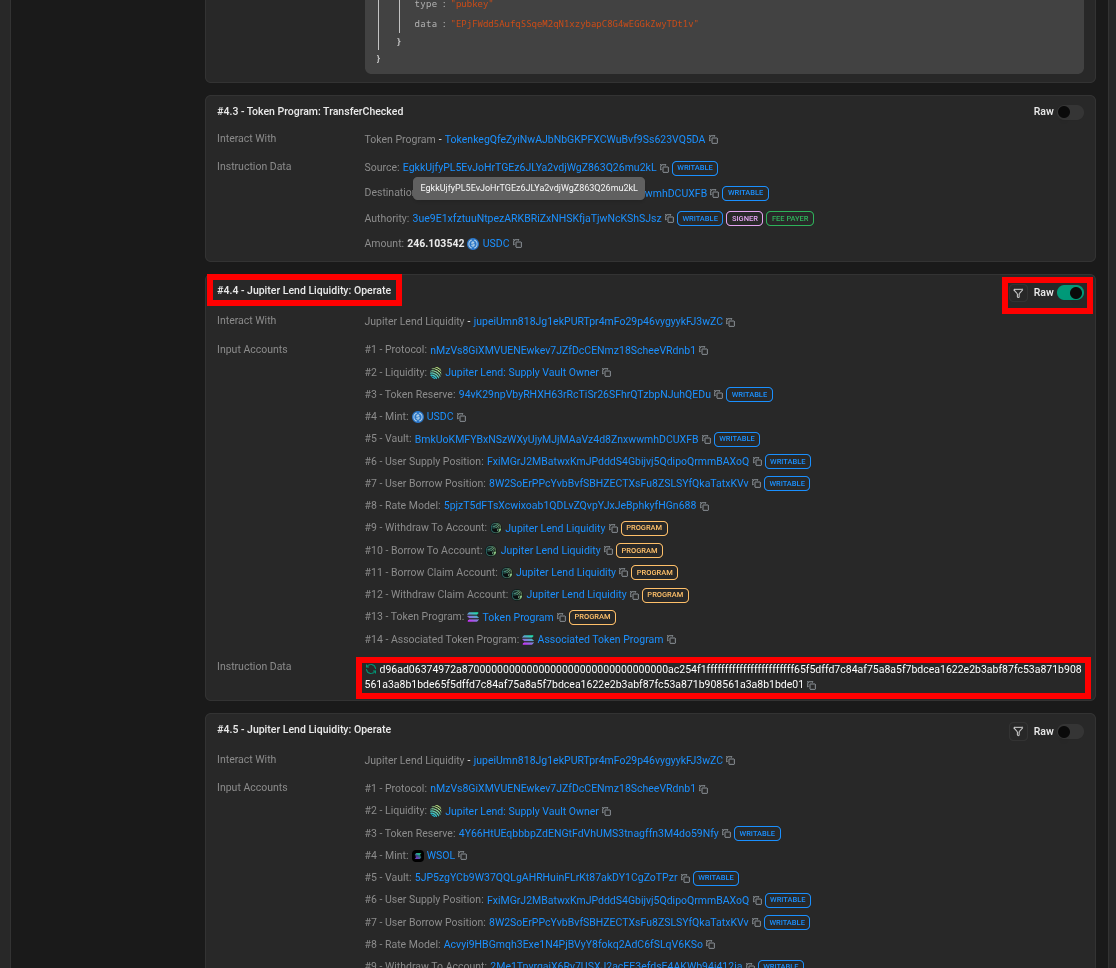The height and width of the screenshot is (968, 1116).
Task: Copy the Source address in #4.3
Action: coord(664,168)
